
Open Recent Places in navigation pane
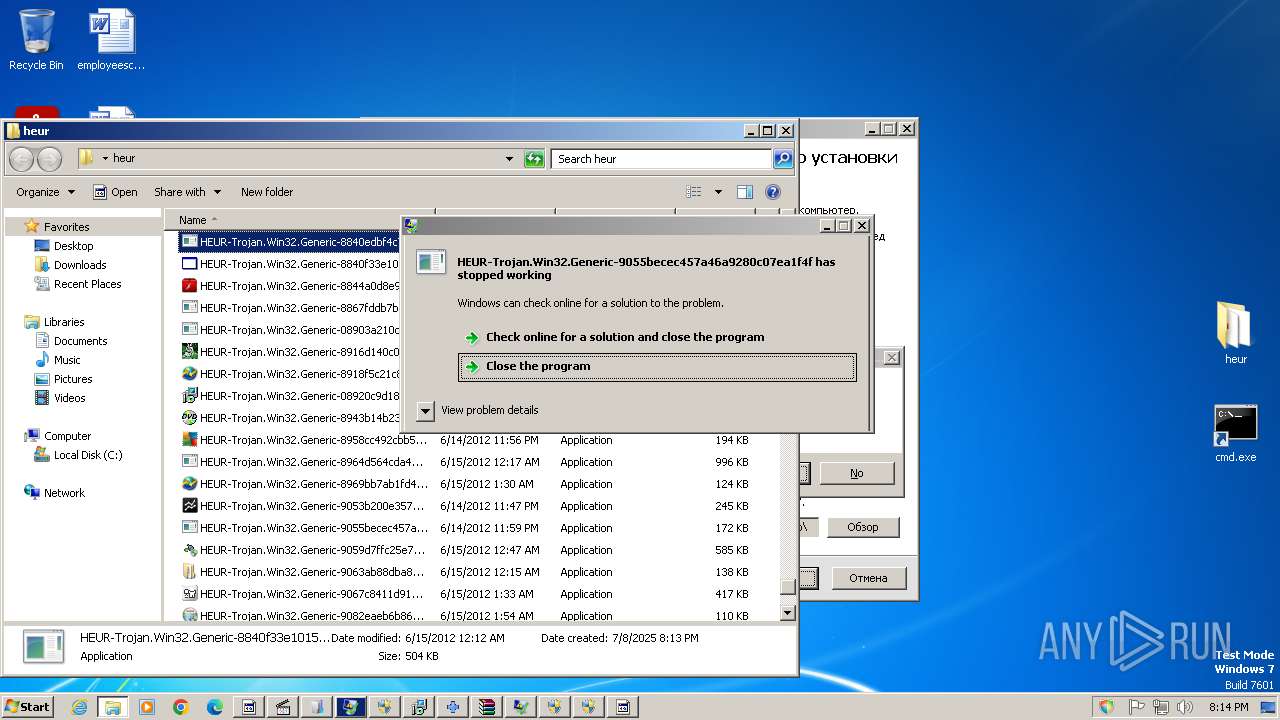[87, 284]
